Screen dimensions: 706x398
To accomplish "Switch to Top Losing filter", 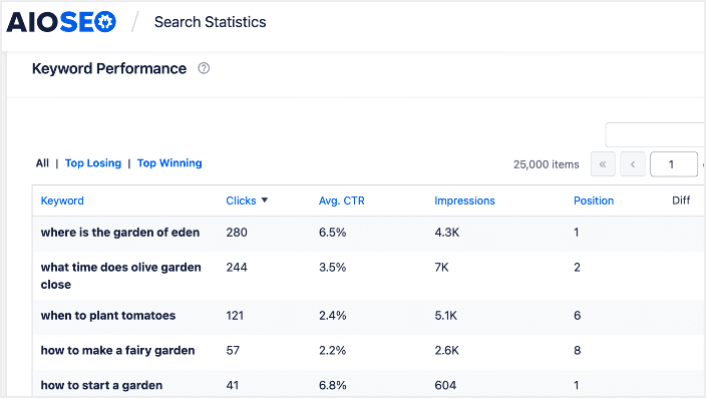I will point(93,163).
